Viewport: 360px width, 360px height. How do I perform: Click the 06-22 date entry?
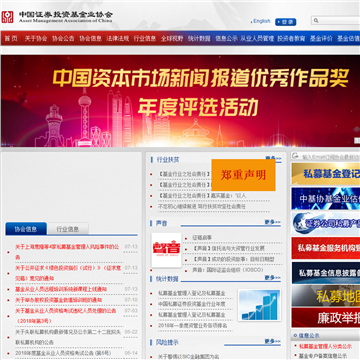[131, 332]
